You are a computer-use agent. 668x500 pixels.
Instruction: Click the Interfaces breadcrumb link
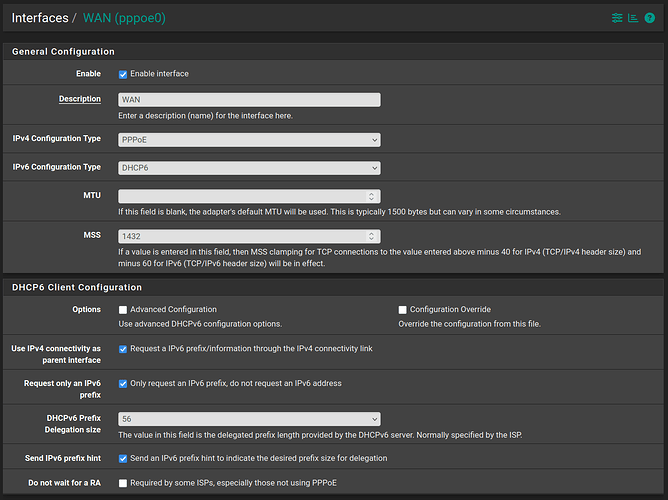coord(40,18)
